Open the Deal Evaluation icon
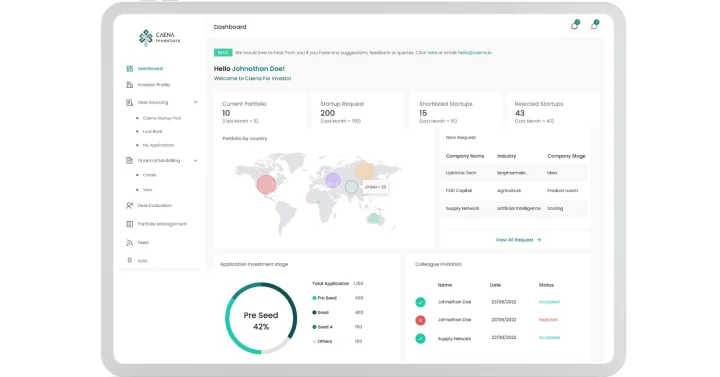Screen dimensions: 720x377 129,205
